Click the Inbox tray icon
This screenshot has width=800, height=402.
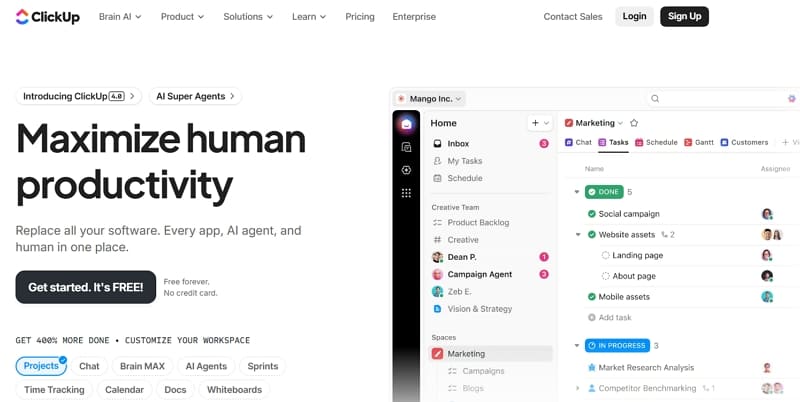click(x=437, y=144)
